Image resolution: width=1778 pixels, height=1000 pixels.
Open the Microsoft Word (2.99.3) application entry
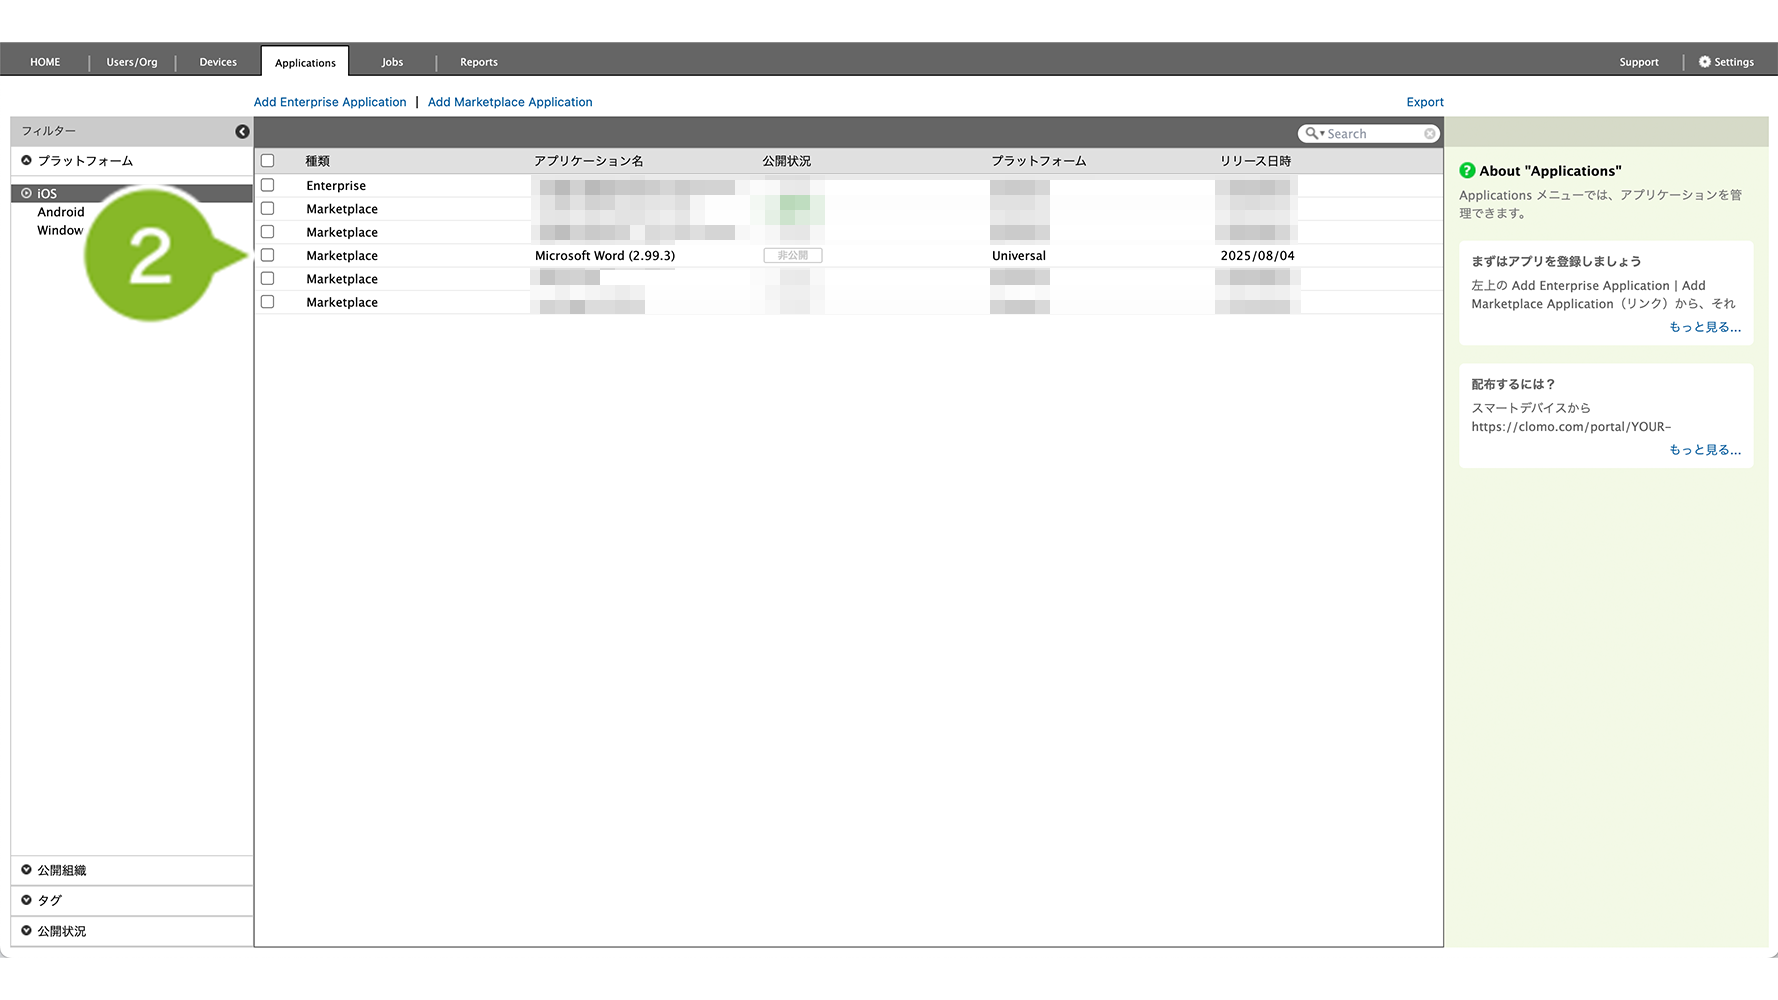(x=604, y=256)
